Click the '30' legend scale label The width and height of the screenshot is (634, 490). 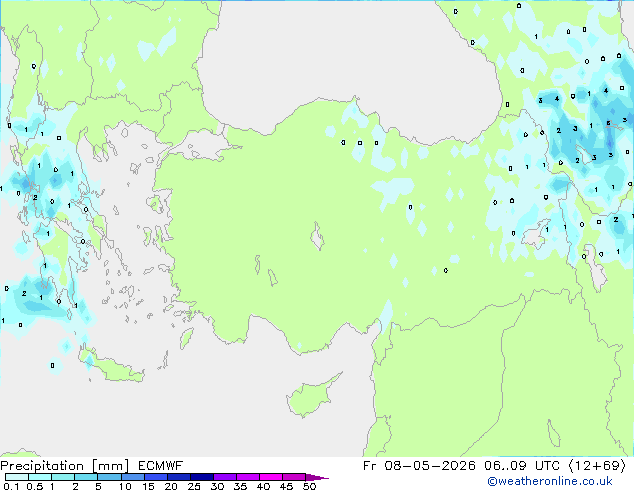(x=217, y=486)
